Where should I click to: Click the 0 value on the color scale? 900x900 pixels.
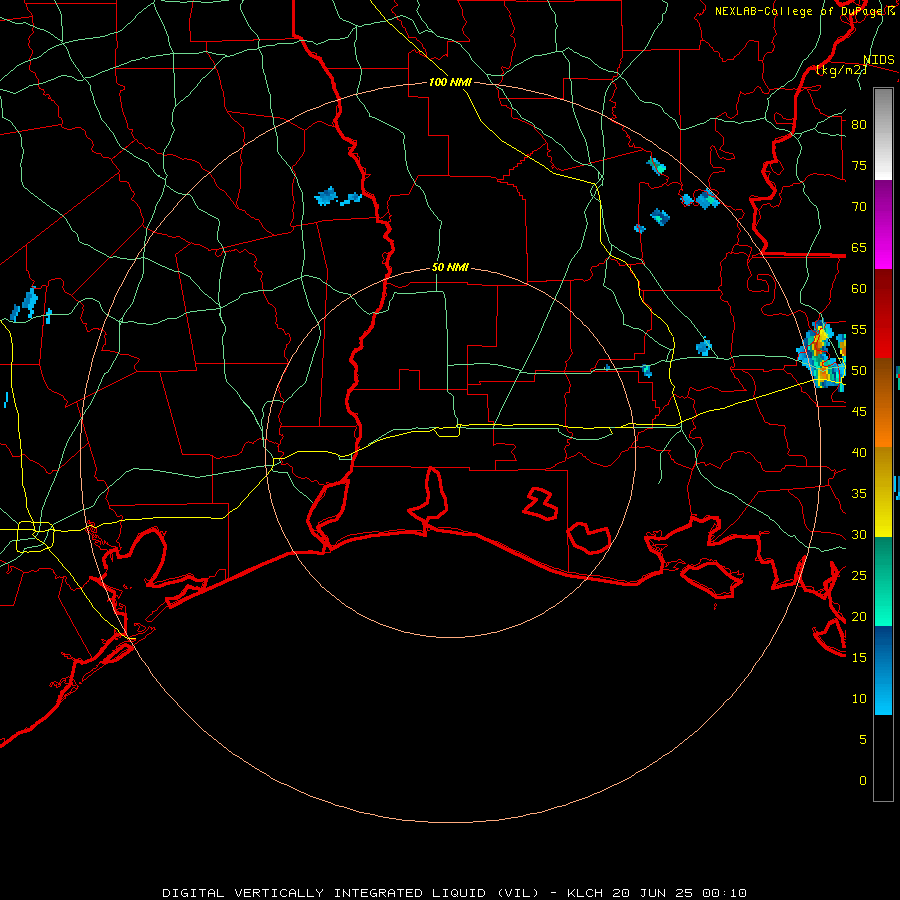[863, 781]
